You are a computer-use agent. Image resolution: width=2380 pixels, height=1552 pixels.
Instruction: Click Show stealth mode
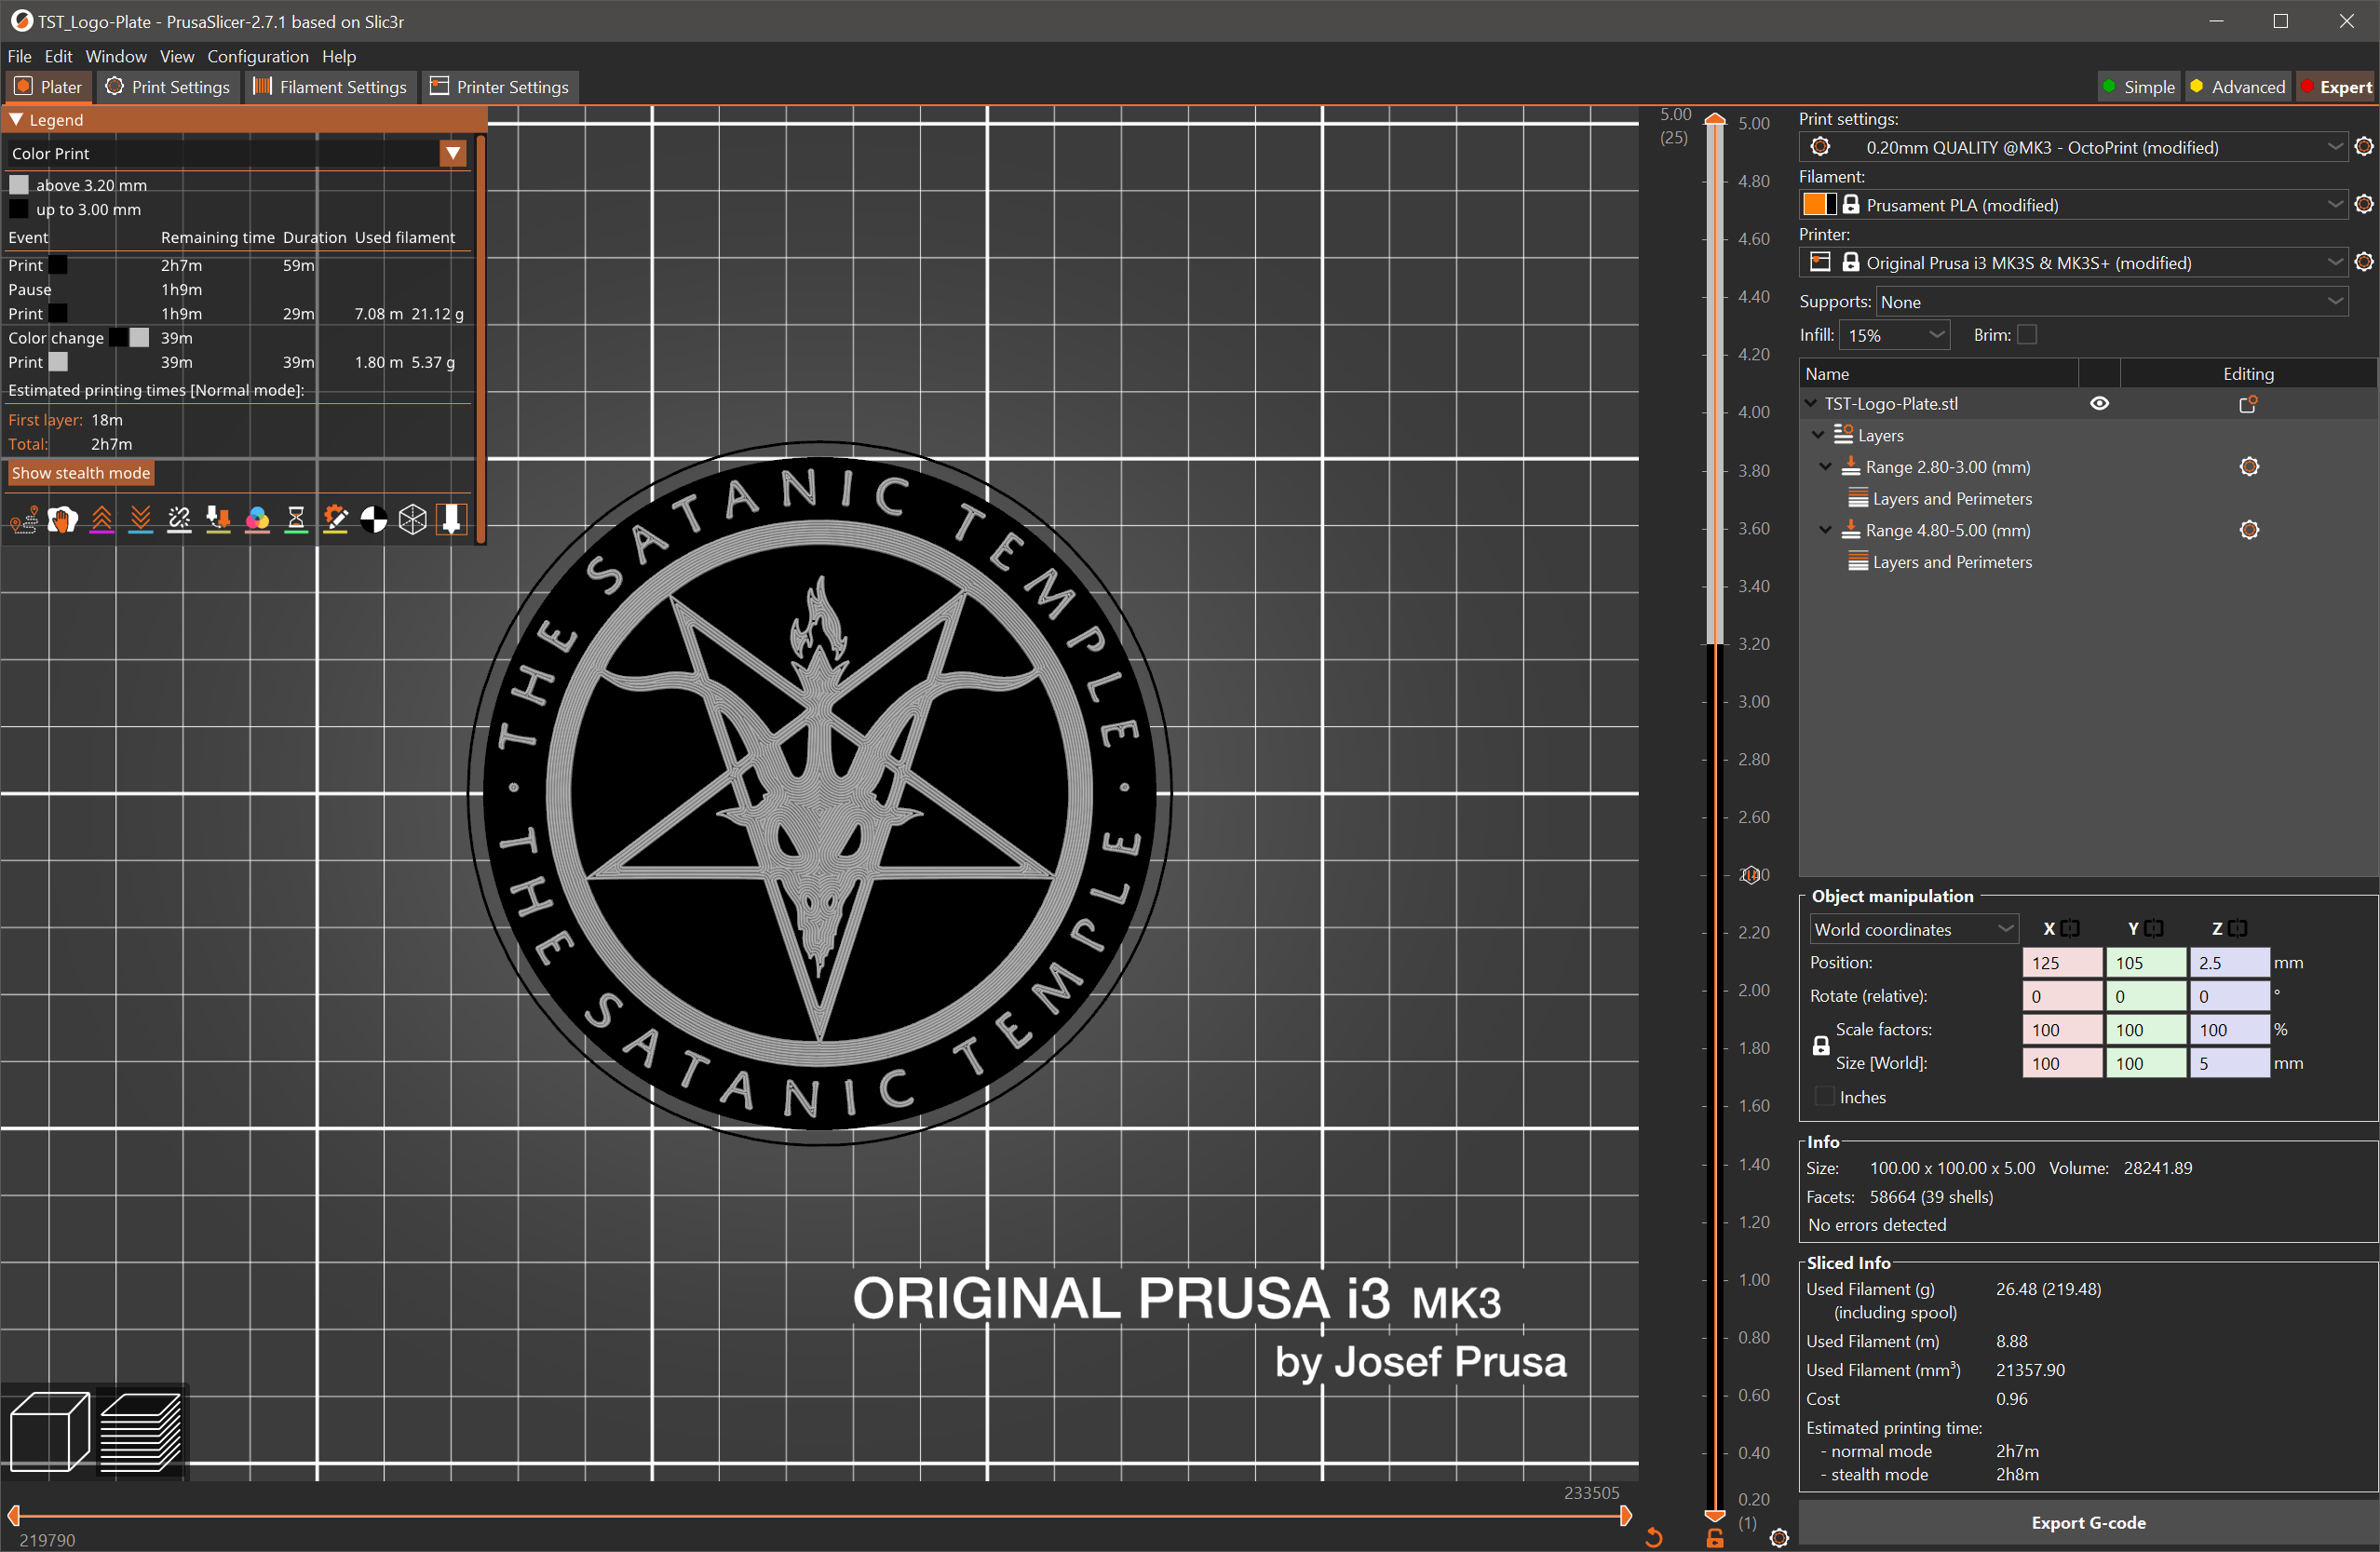pyautogui.click(x=80, y=472)
